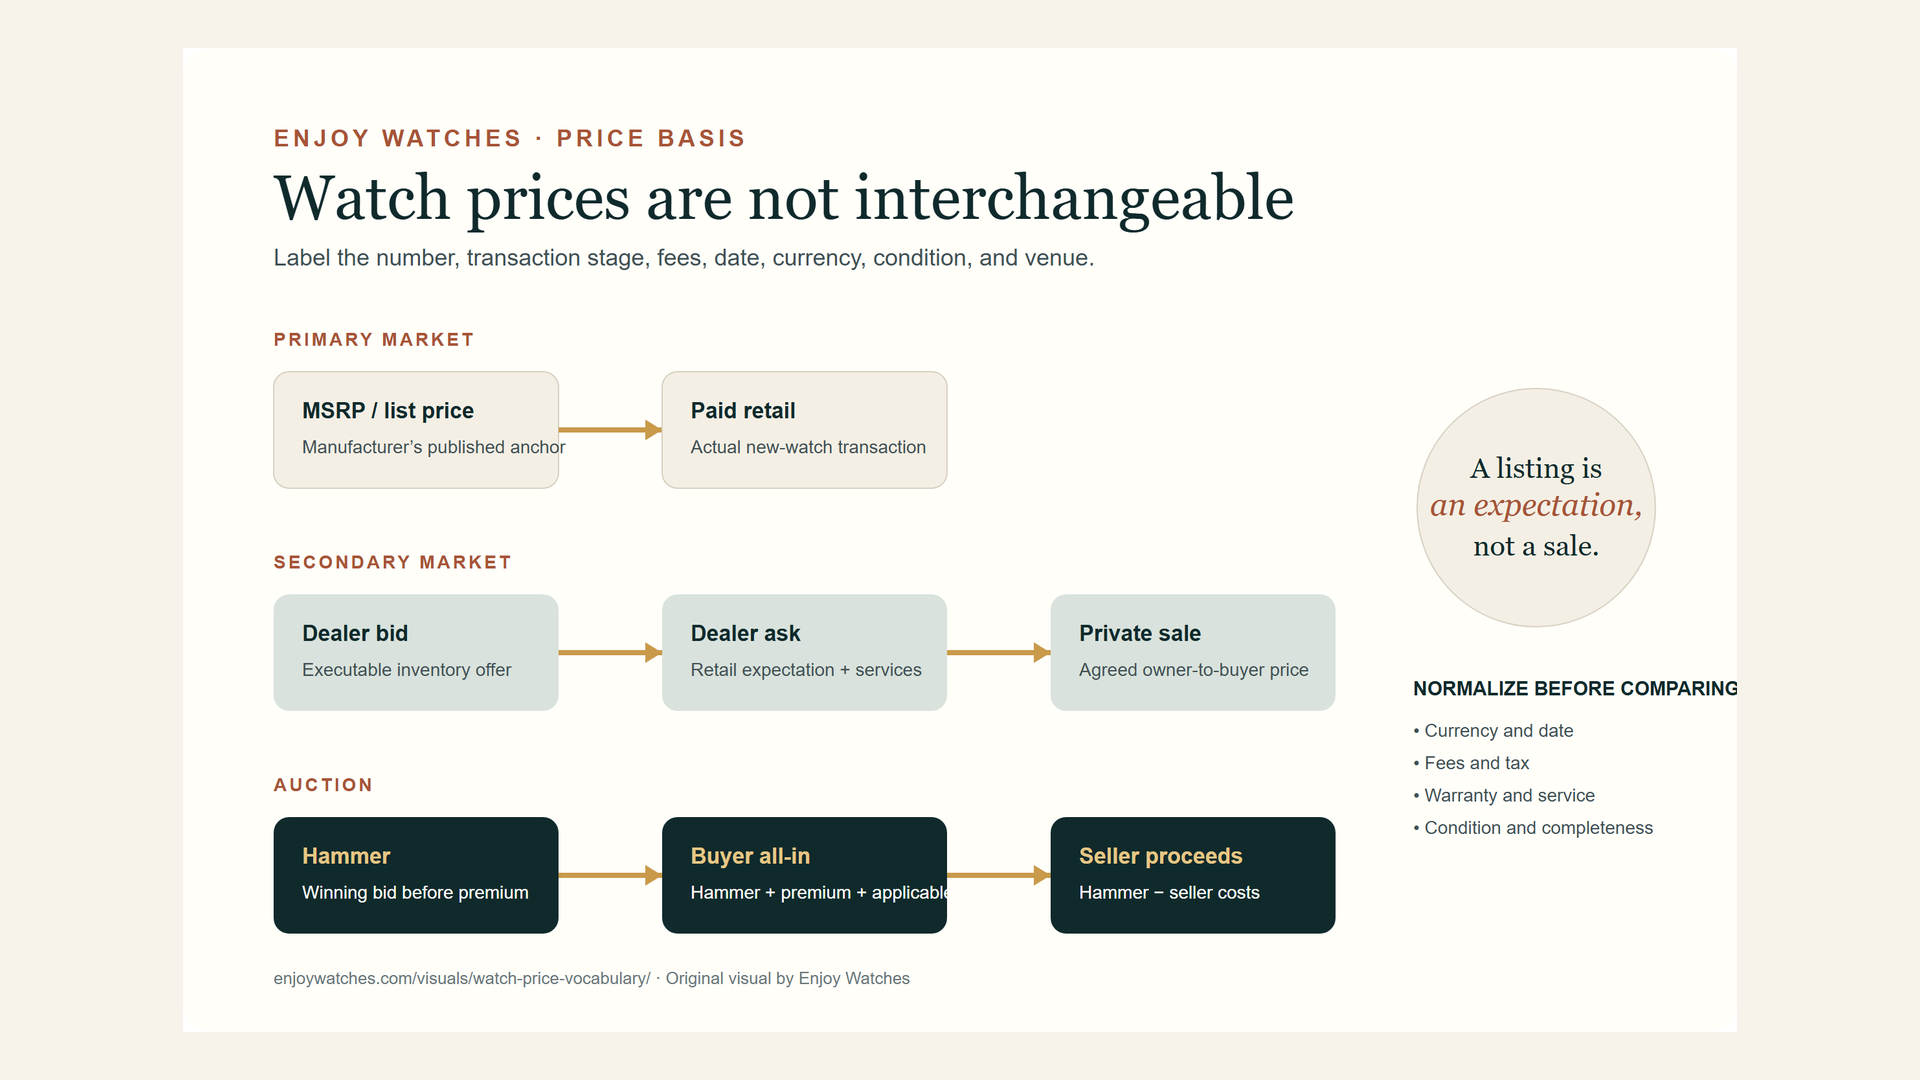Select the 'Currency and date' bullet

pyautogui.click(x=1493, y=731)
